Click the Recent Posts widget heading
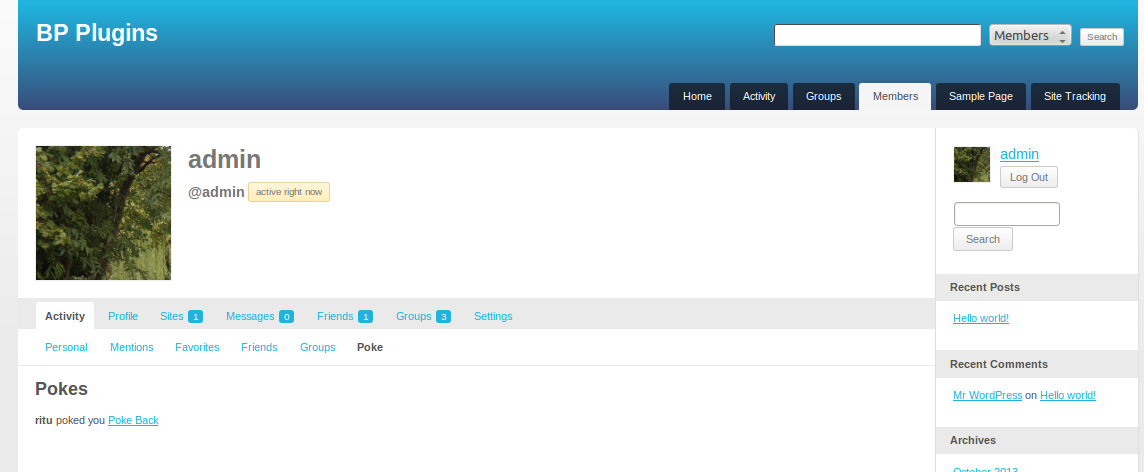 985,287
